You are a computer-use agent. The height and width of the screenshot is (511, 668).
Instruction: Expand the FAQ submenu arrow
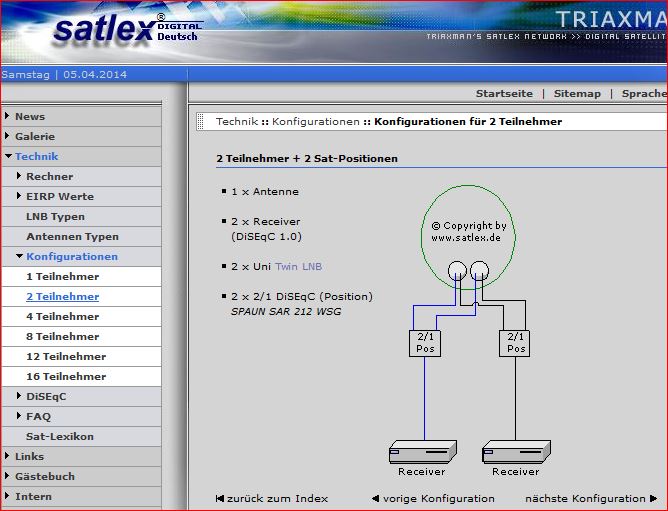pos(19,416)
